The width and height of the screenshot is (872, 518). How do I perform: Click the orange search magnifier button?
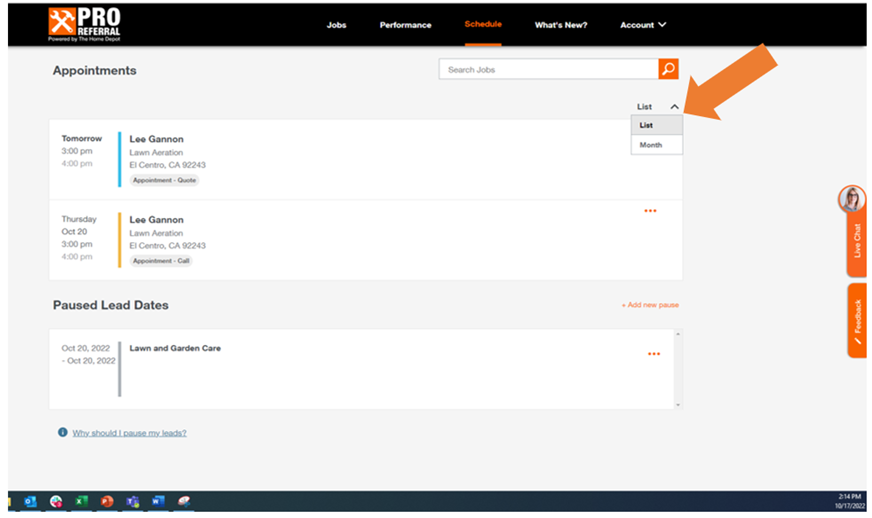click(x=668, y=69)
